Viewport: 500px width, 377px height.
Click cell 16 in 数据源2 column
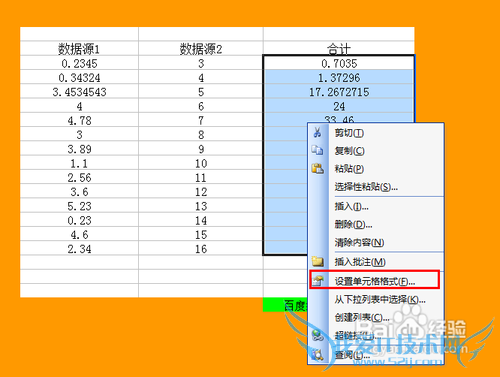pyautogui.click(x=201, y=249)
